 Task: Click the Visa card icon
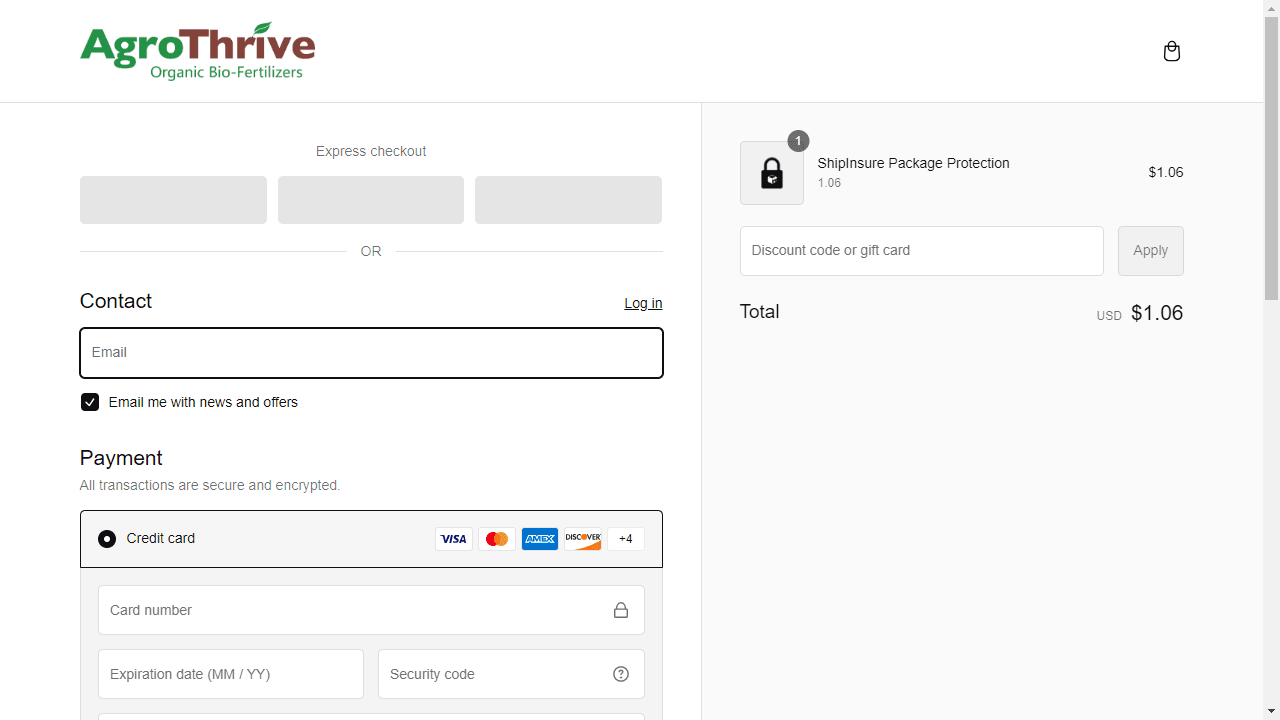(x=454, y=539)
